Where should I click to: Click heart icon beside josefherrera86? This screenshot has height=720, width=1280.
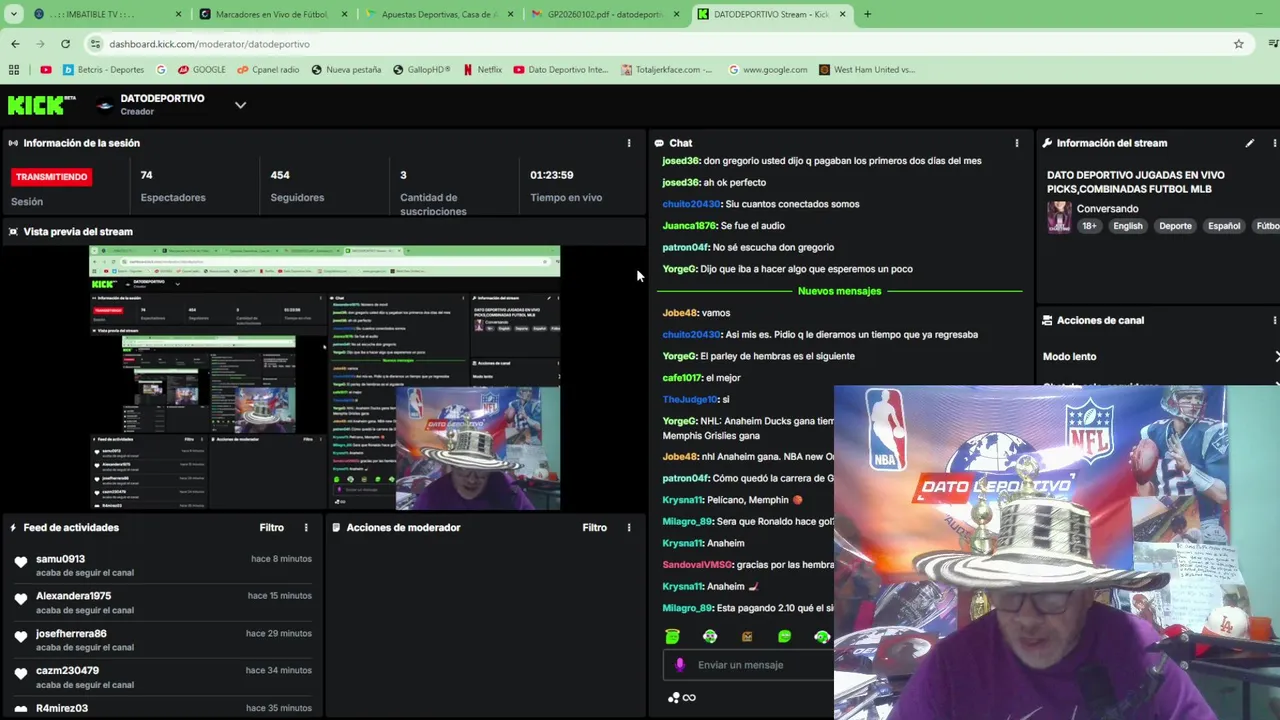pos(21,637)
